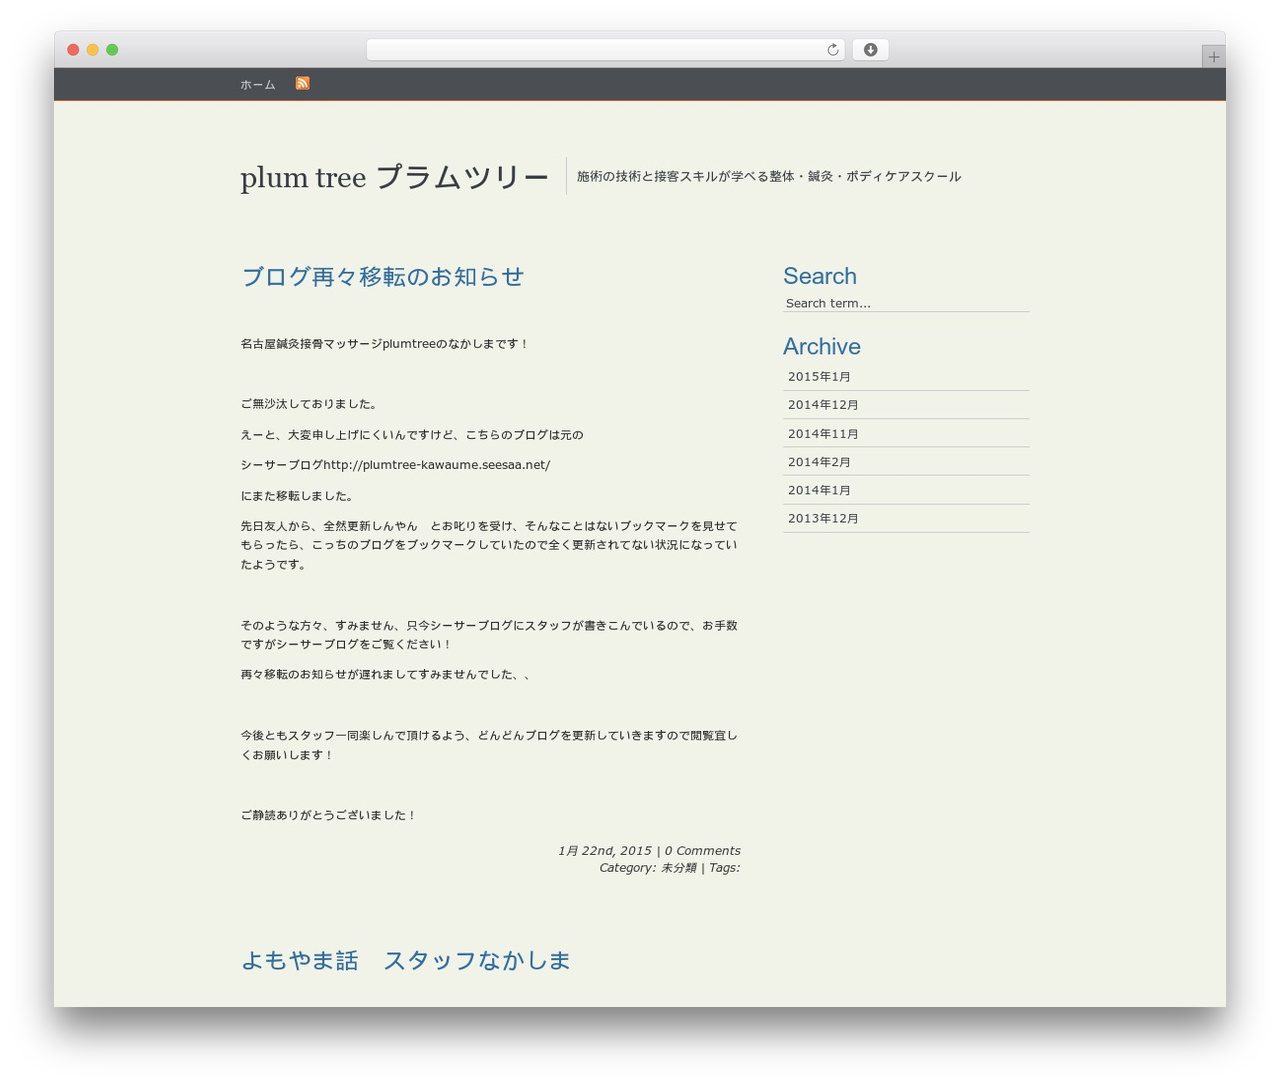Click the tagline 施術の技術と接客スキルが学べる整体・鍼灸・ボディケアスクール
Screen dimensions: 1280x1084
coord(769,176)
